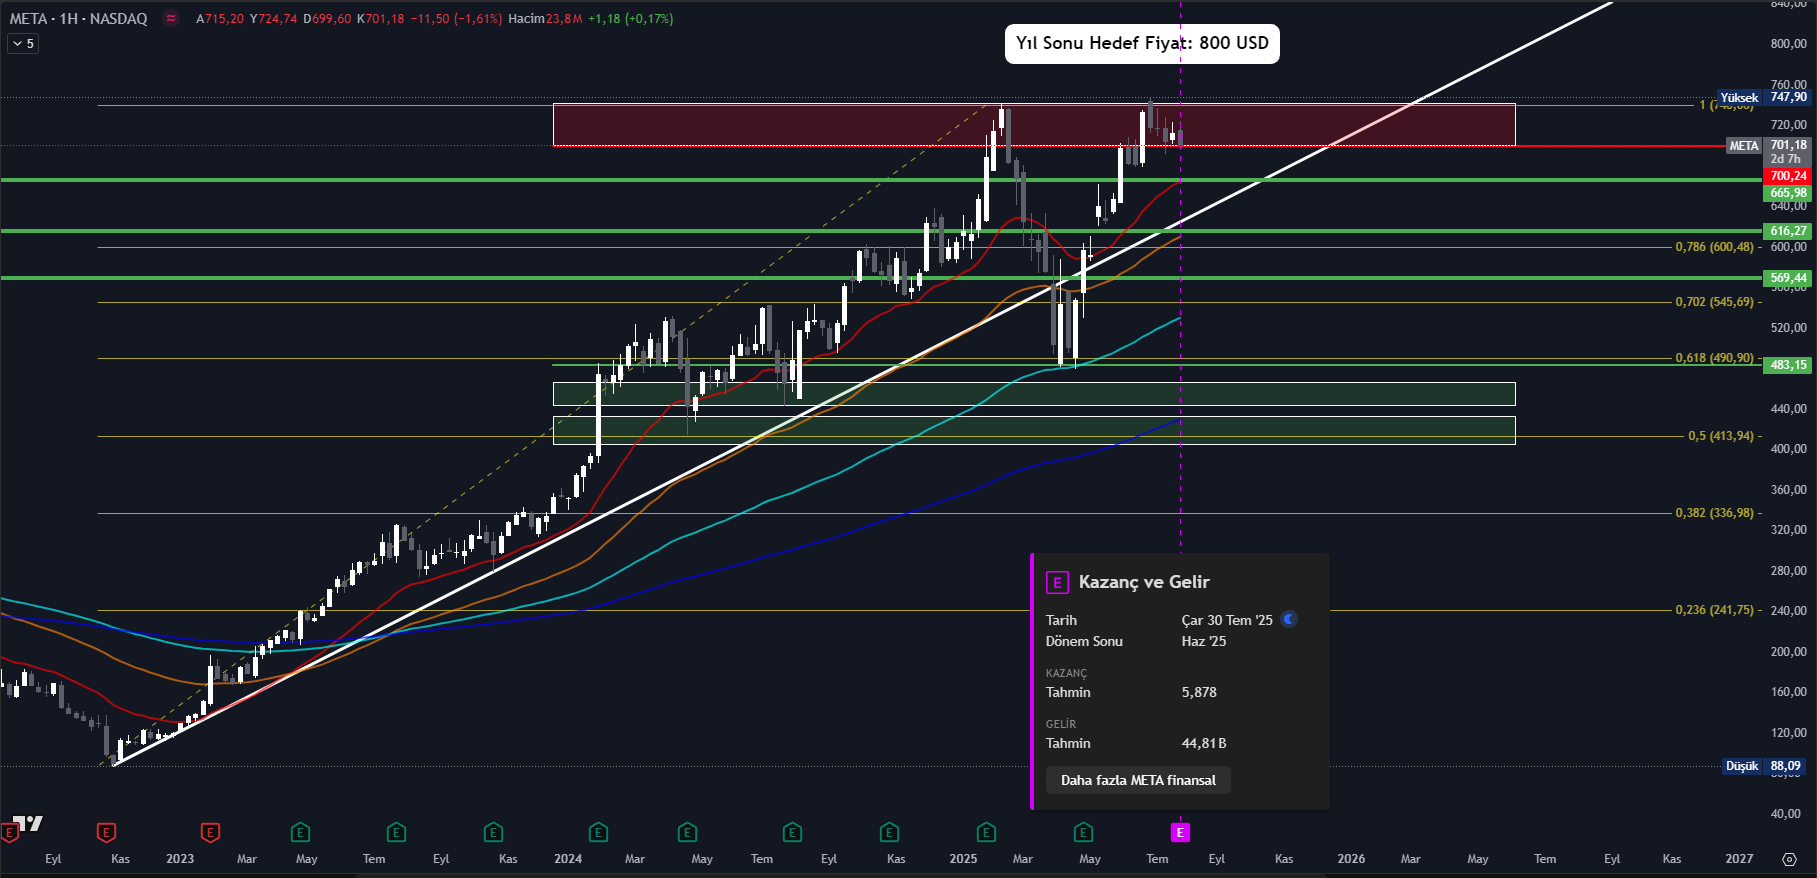Click the magenta upcoming earnings marker
This screenshot has height=878, width=1817.
(x=1180, y=832)
